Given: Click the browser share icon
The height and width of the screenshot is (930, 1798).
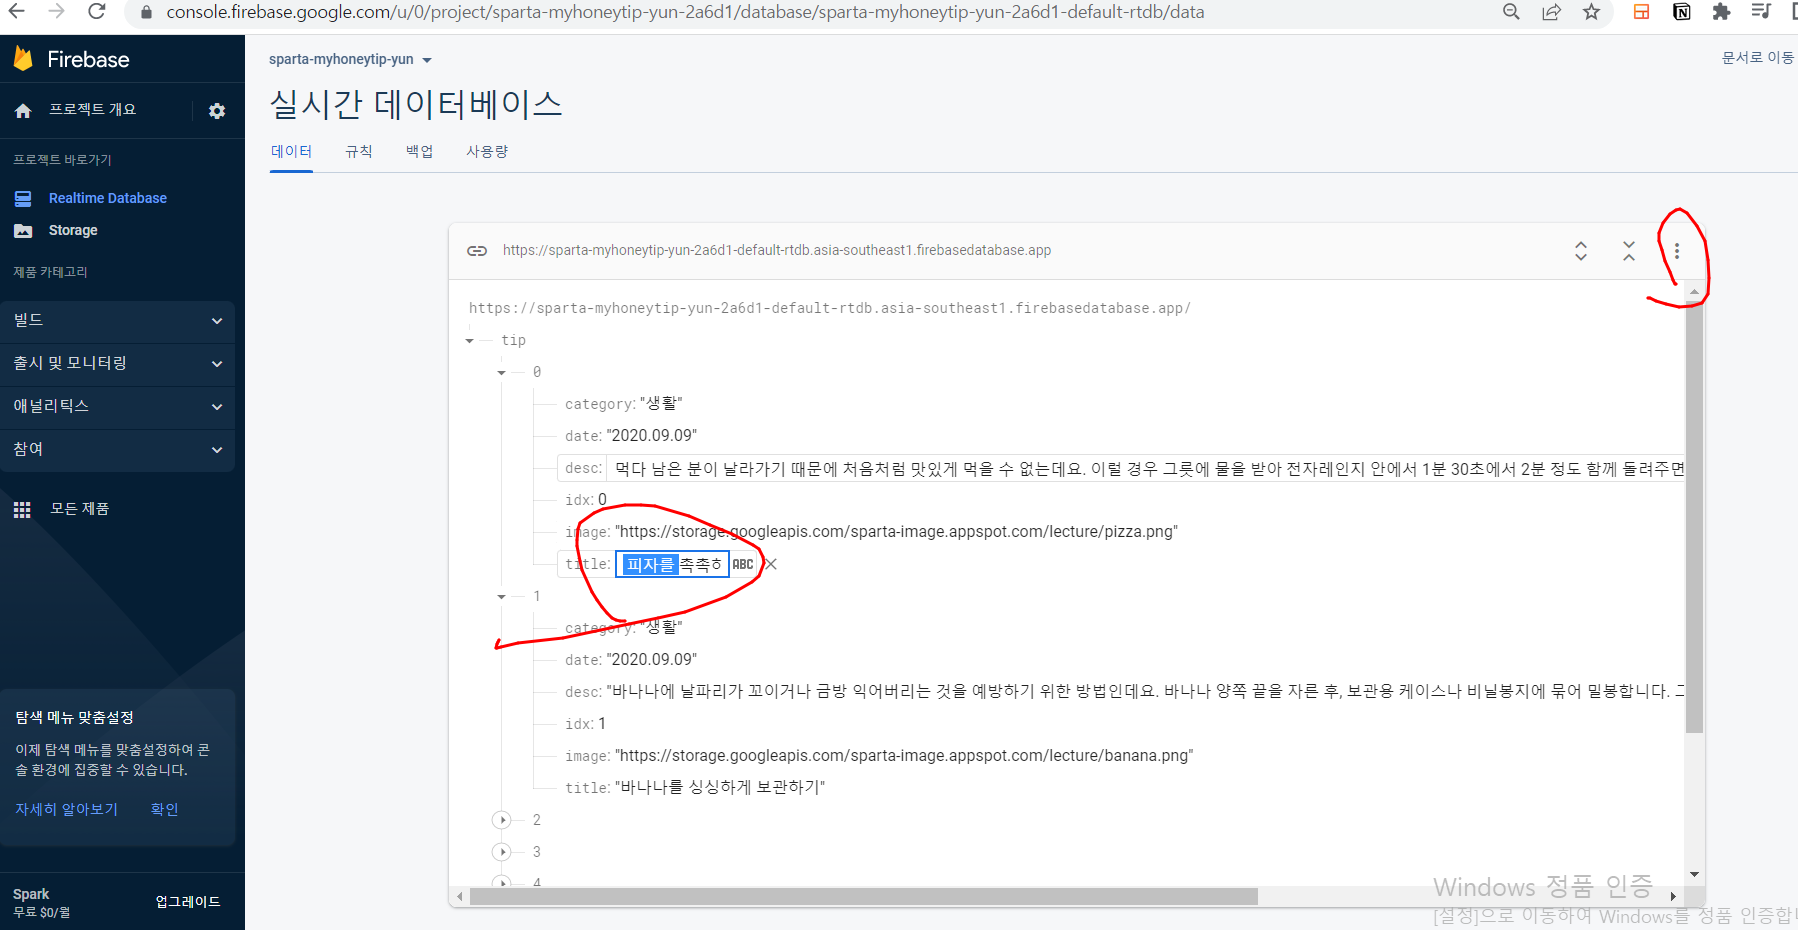Looking at the screenshot, I should coord(1552,12).
